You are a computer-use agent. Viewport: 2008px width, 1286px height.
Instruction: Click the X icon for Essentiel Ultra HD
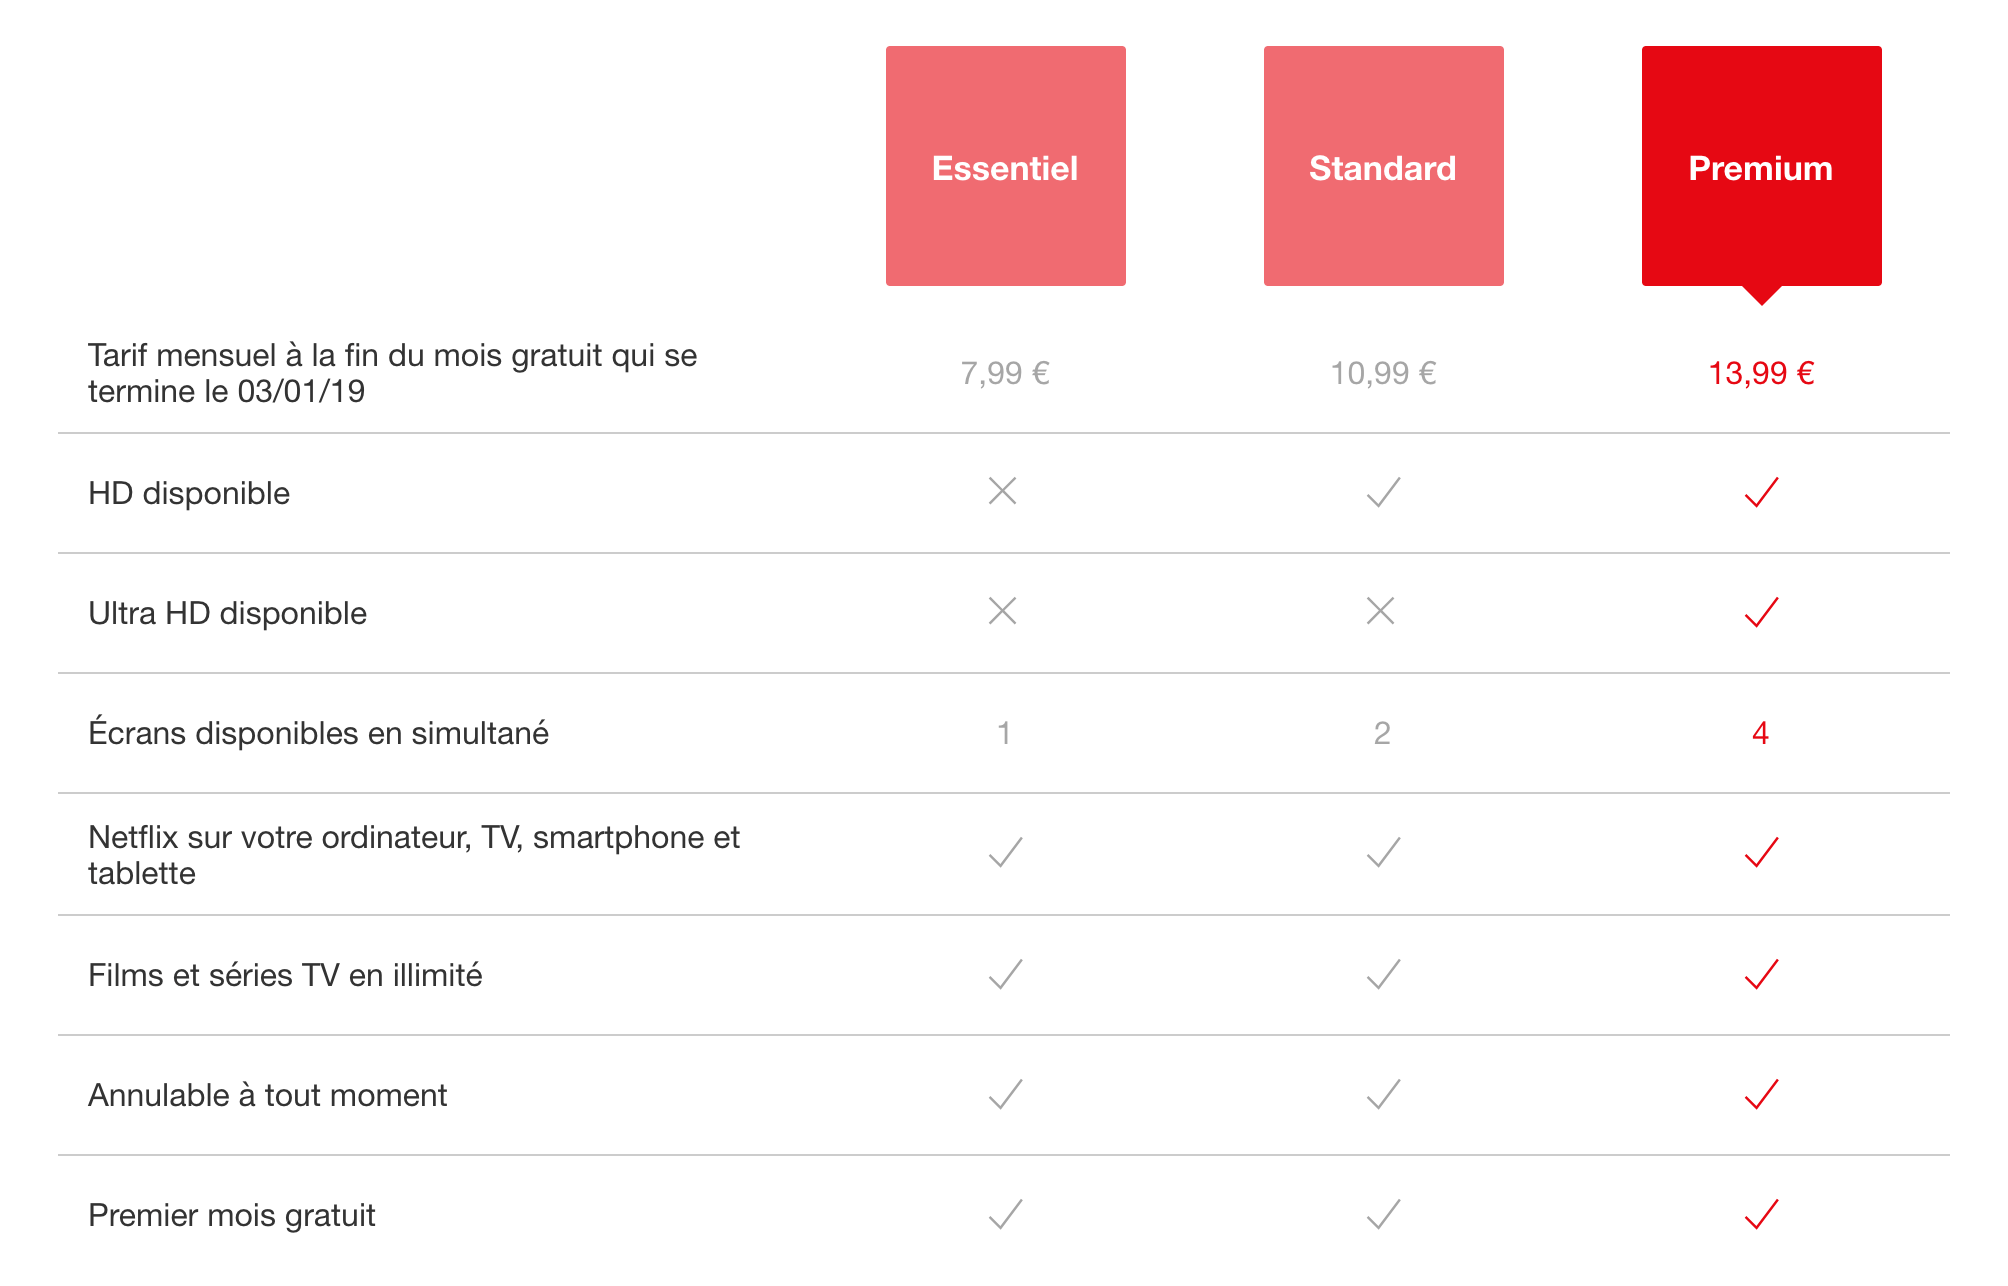1002,611
